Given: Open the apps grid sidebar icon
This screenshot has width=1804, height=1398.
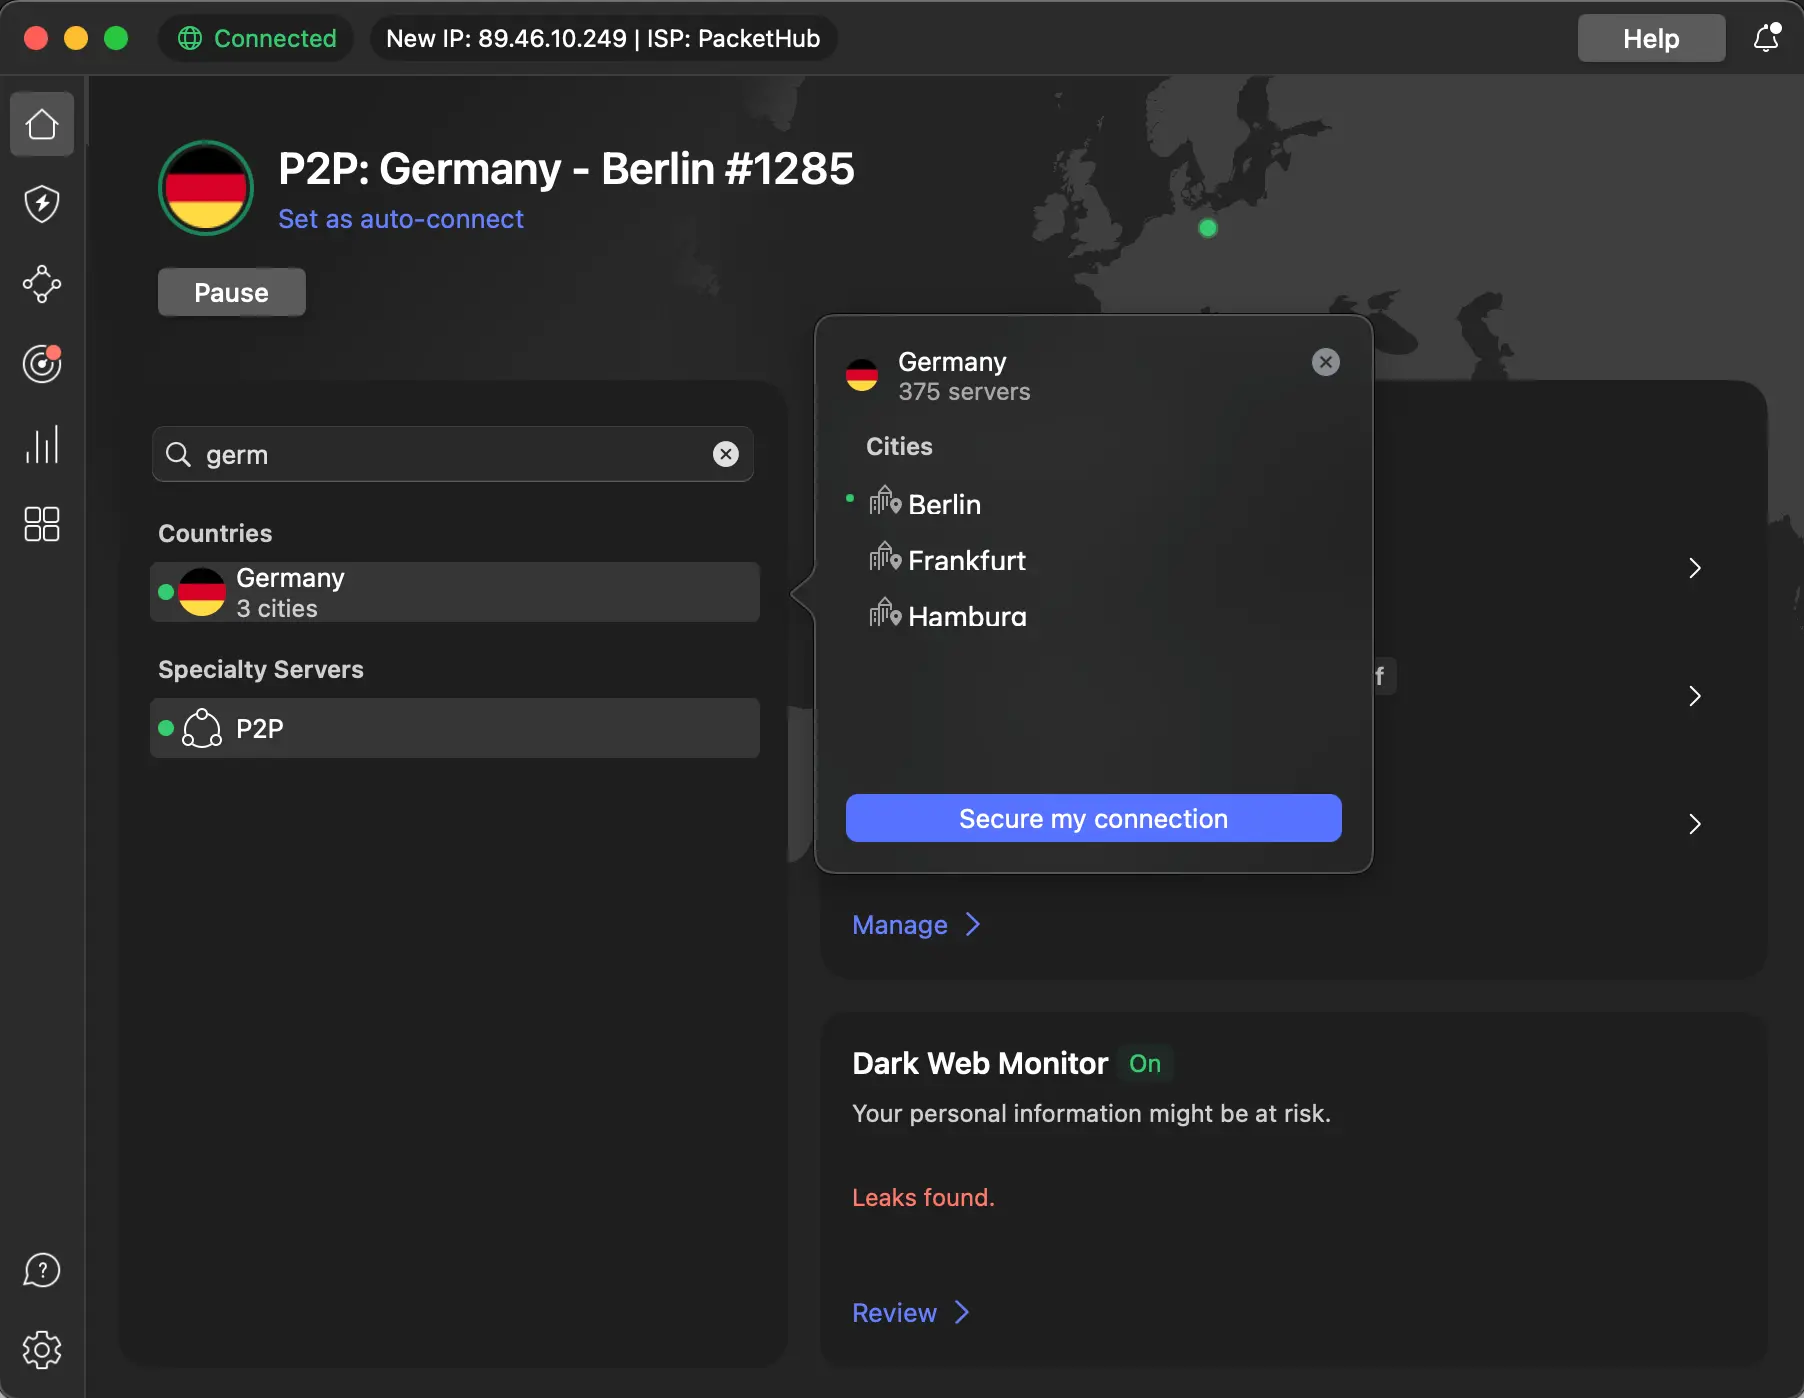Looking at the screenshot, I should (x=42, y=524).
